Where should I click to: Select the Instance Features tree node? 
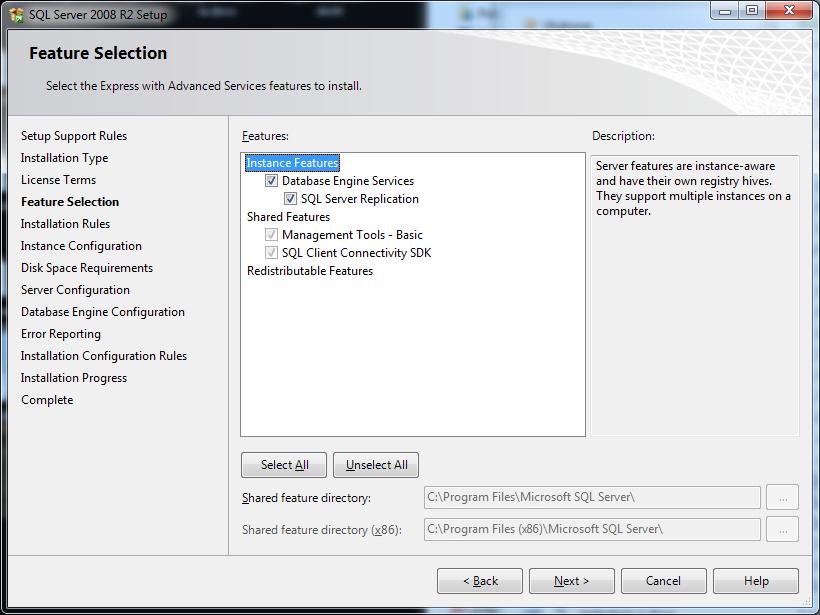(292, 163)
